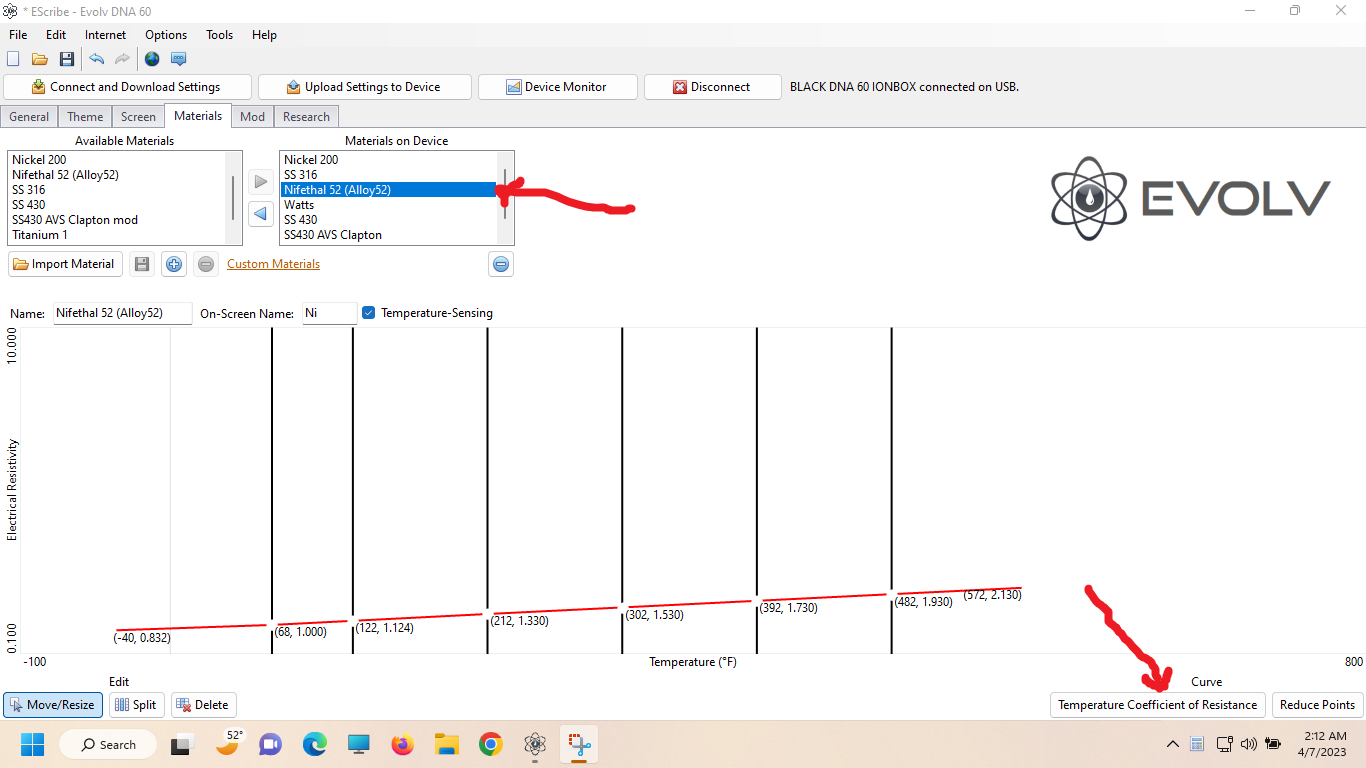
Task: Click left arrow to remove material from device
Action: coord(260,214)
